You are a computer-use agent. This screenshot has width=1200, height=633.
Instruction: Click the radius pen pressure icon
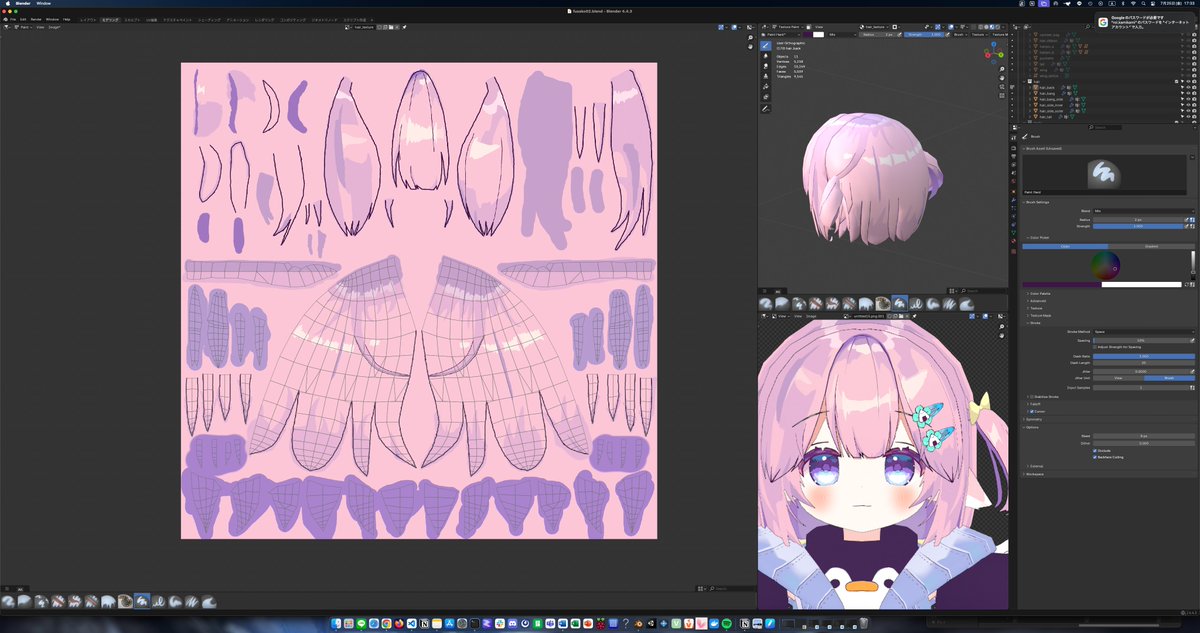[x=1187, y=220]
